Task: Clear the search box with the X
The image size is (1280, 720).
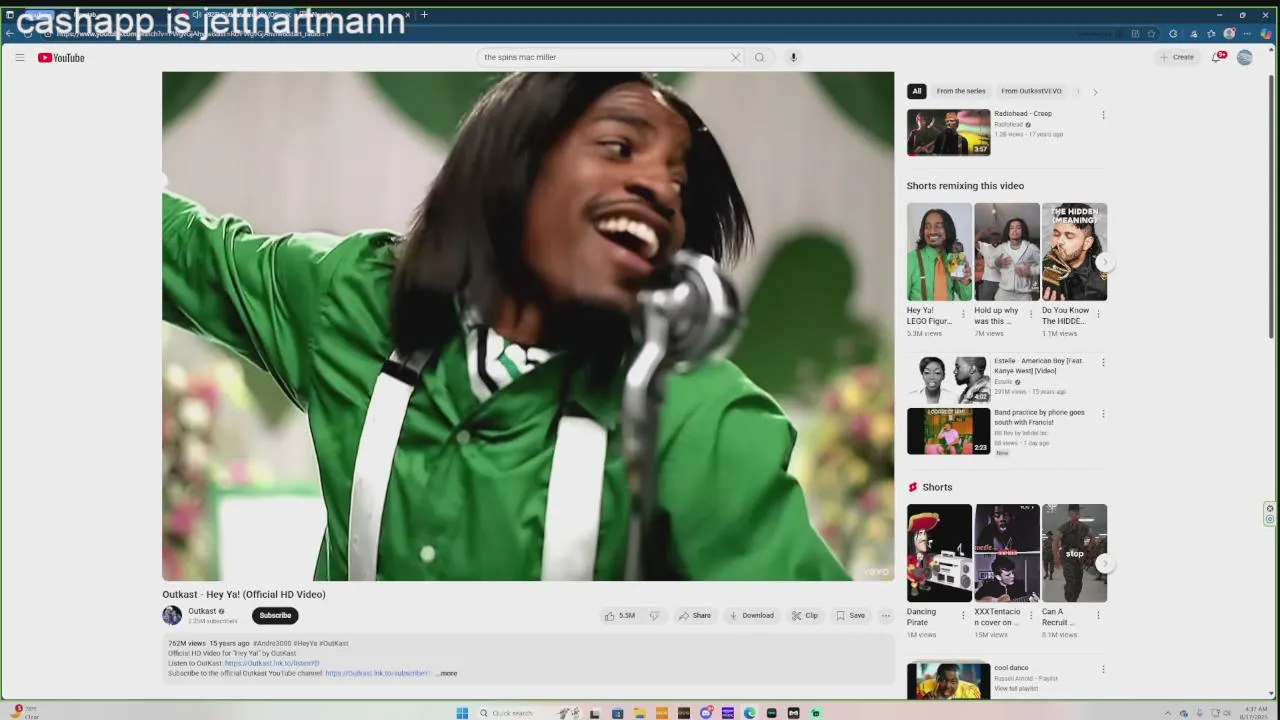Action: pos(735,57)
